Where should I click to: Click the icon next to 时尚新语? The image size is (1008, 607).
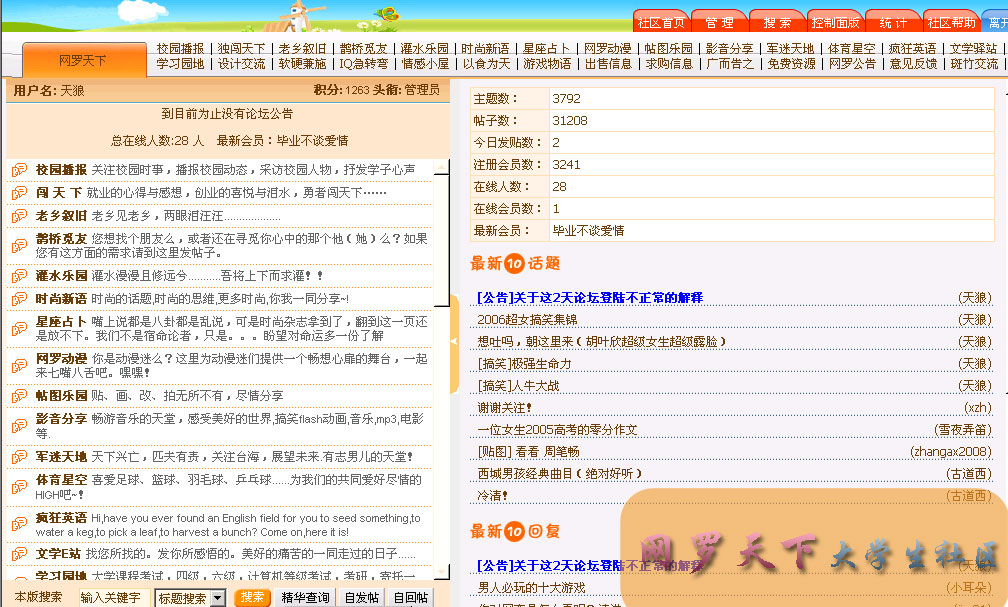point(19,299)
